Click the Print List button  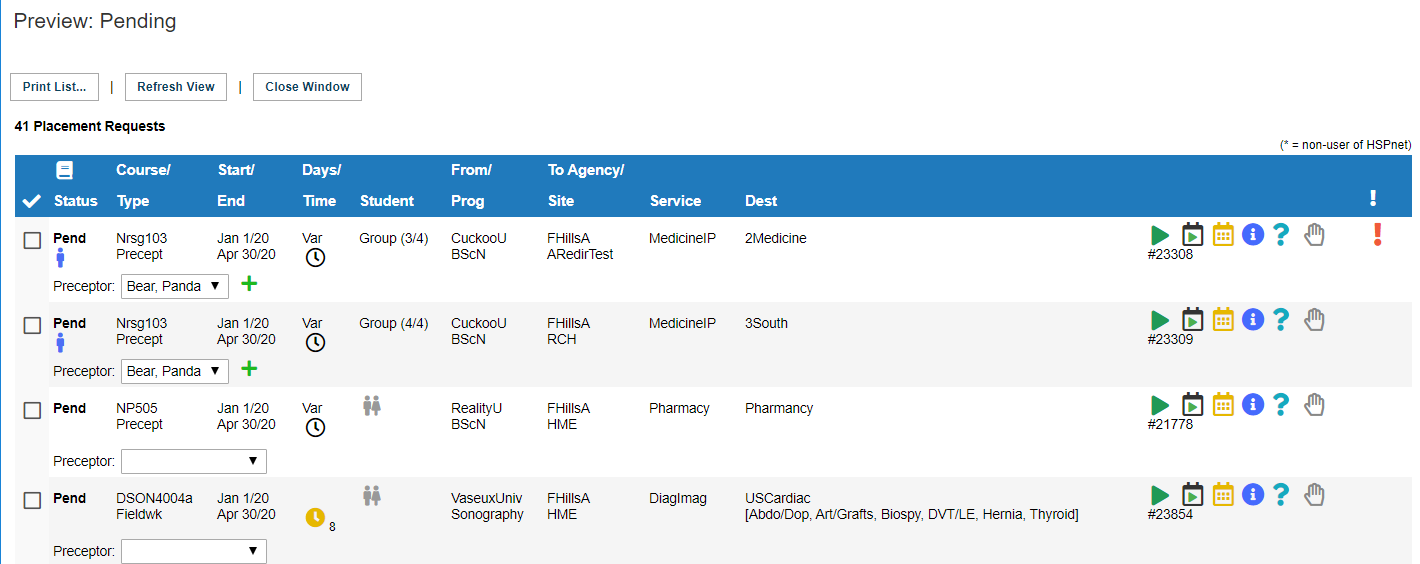pyautogui.click(x=55, y=87)
